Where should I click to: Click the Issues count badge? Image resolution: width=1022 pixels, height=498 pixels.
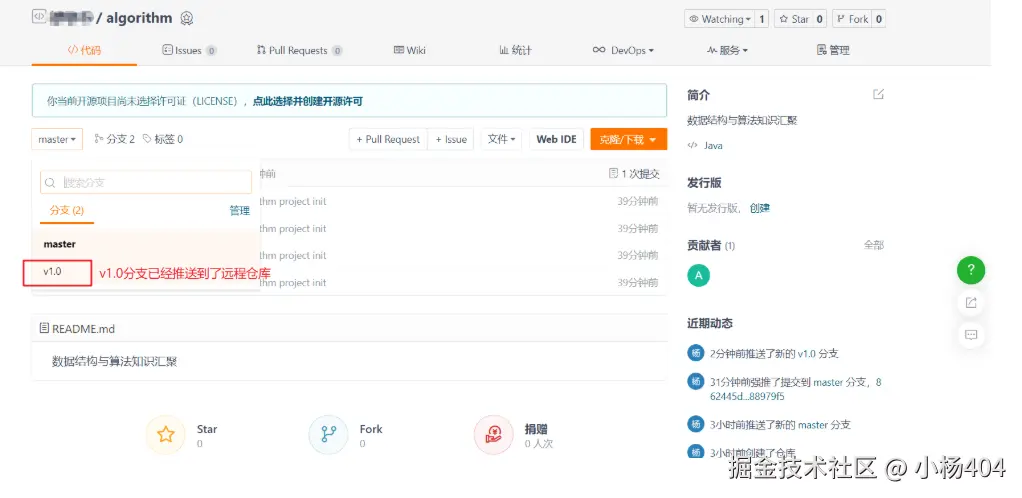[x=211, y=51]
